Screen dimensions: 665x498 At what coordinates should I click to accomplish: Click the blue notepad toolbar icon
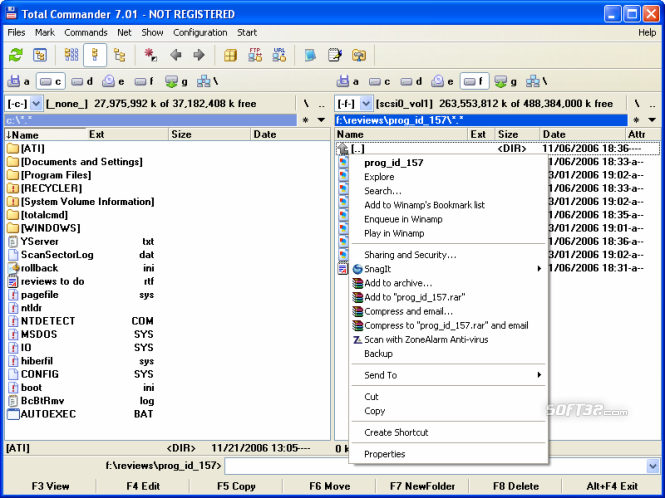tap(310, 55)
